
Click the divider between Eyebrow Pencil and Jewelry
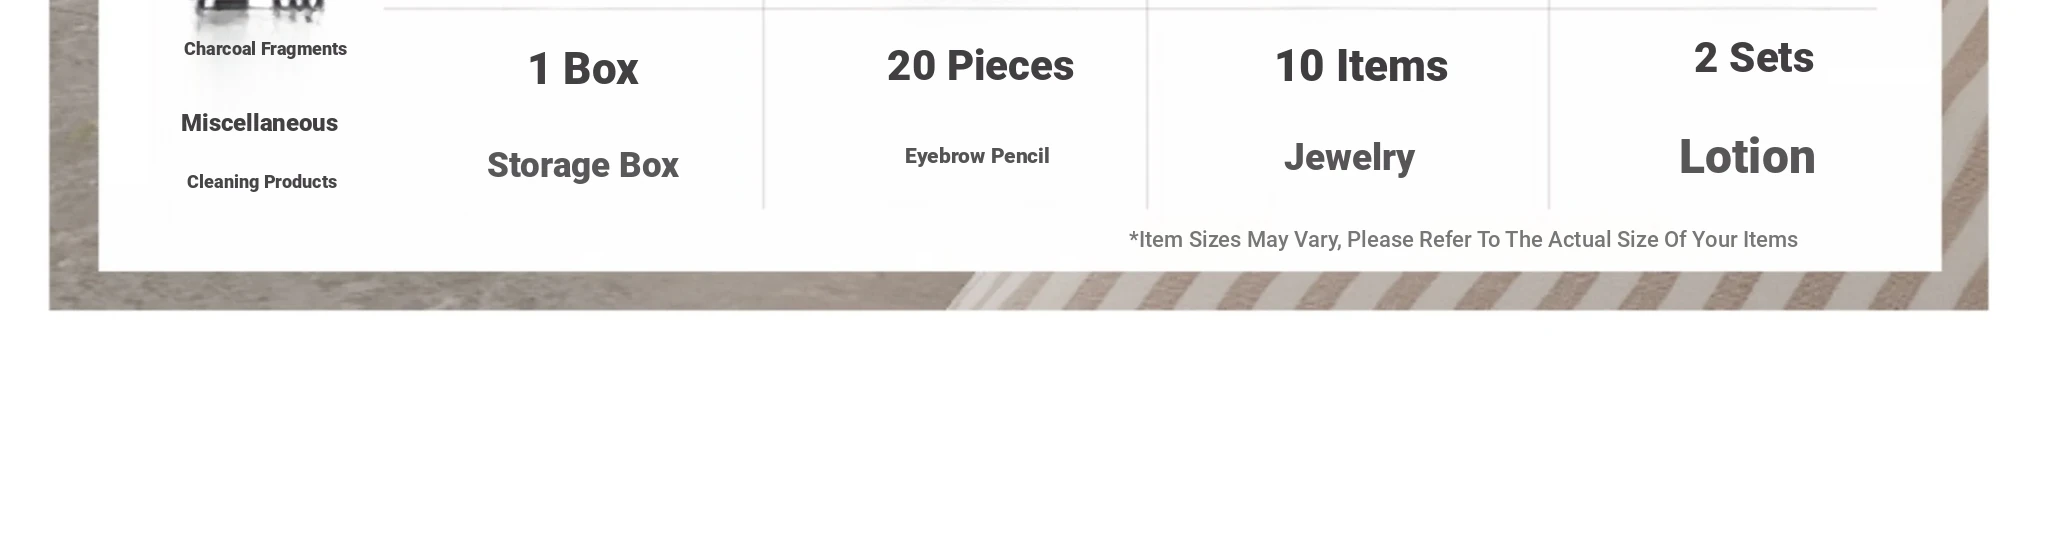[x=1148, y=104]
